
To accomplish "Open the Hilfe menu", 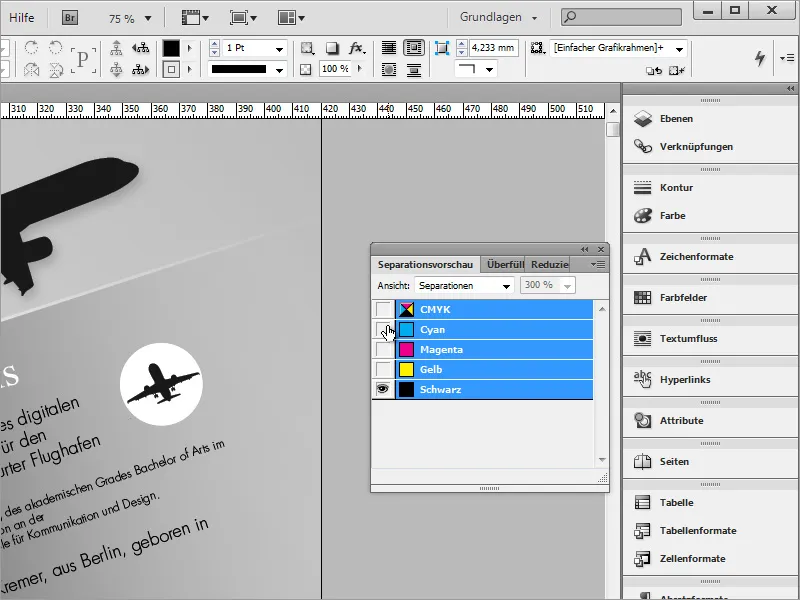I will pyautogui.click(x=22, y=17).
